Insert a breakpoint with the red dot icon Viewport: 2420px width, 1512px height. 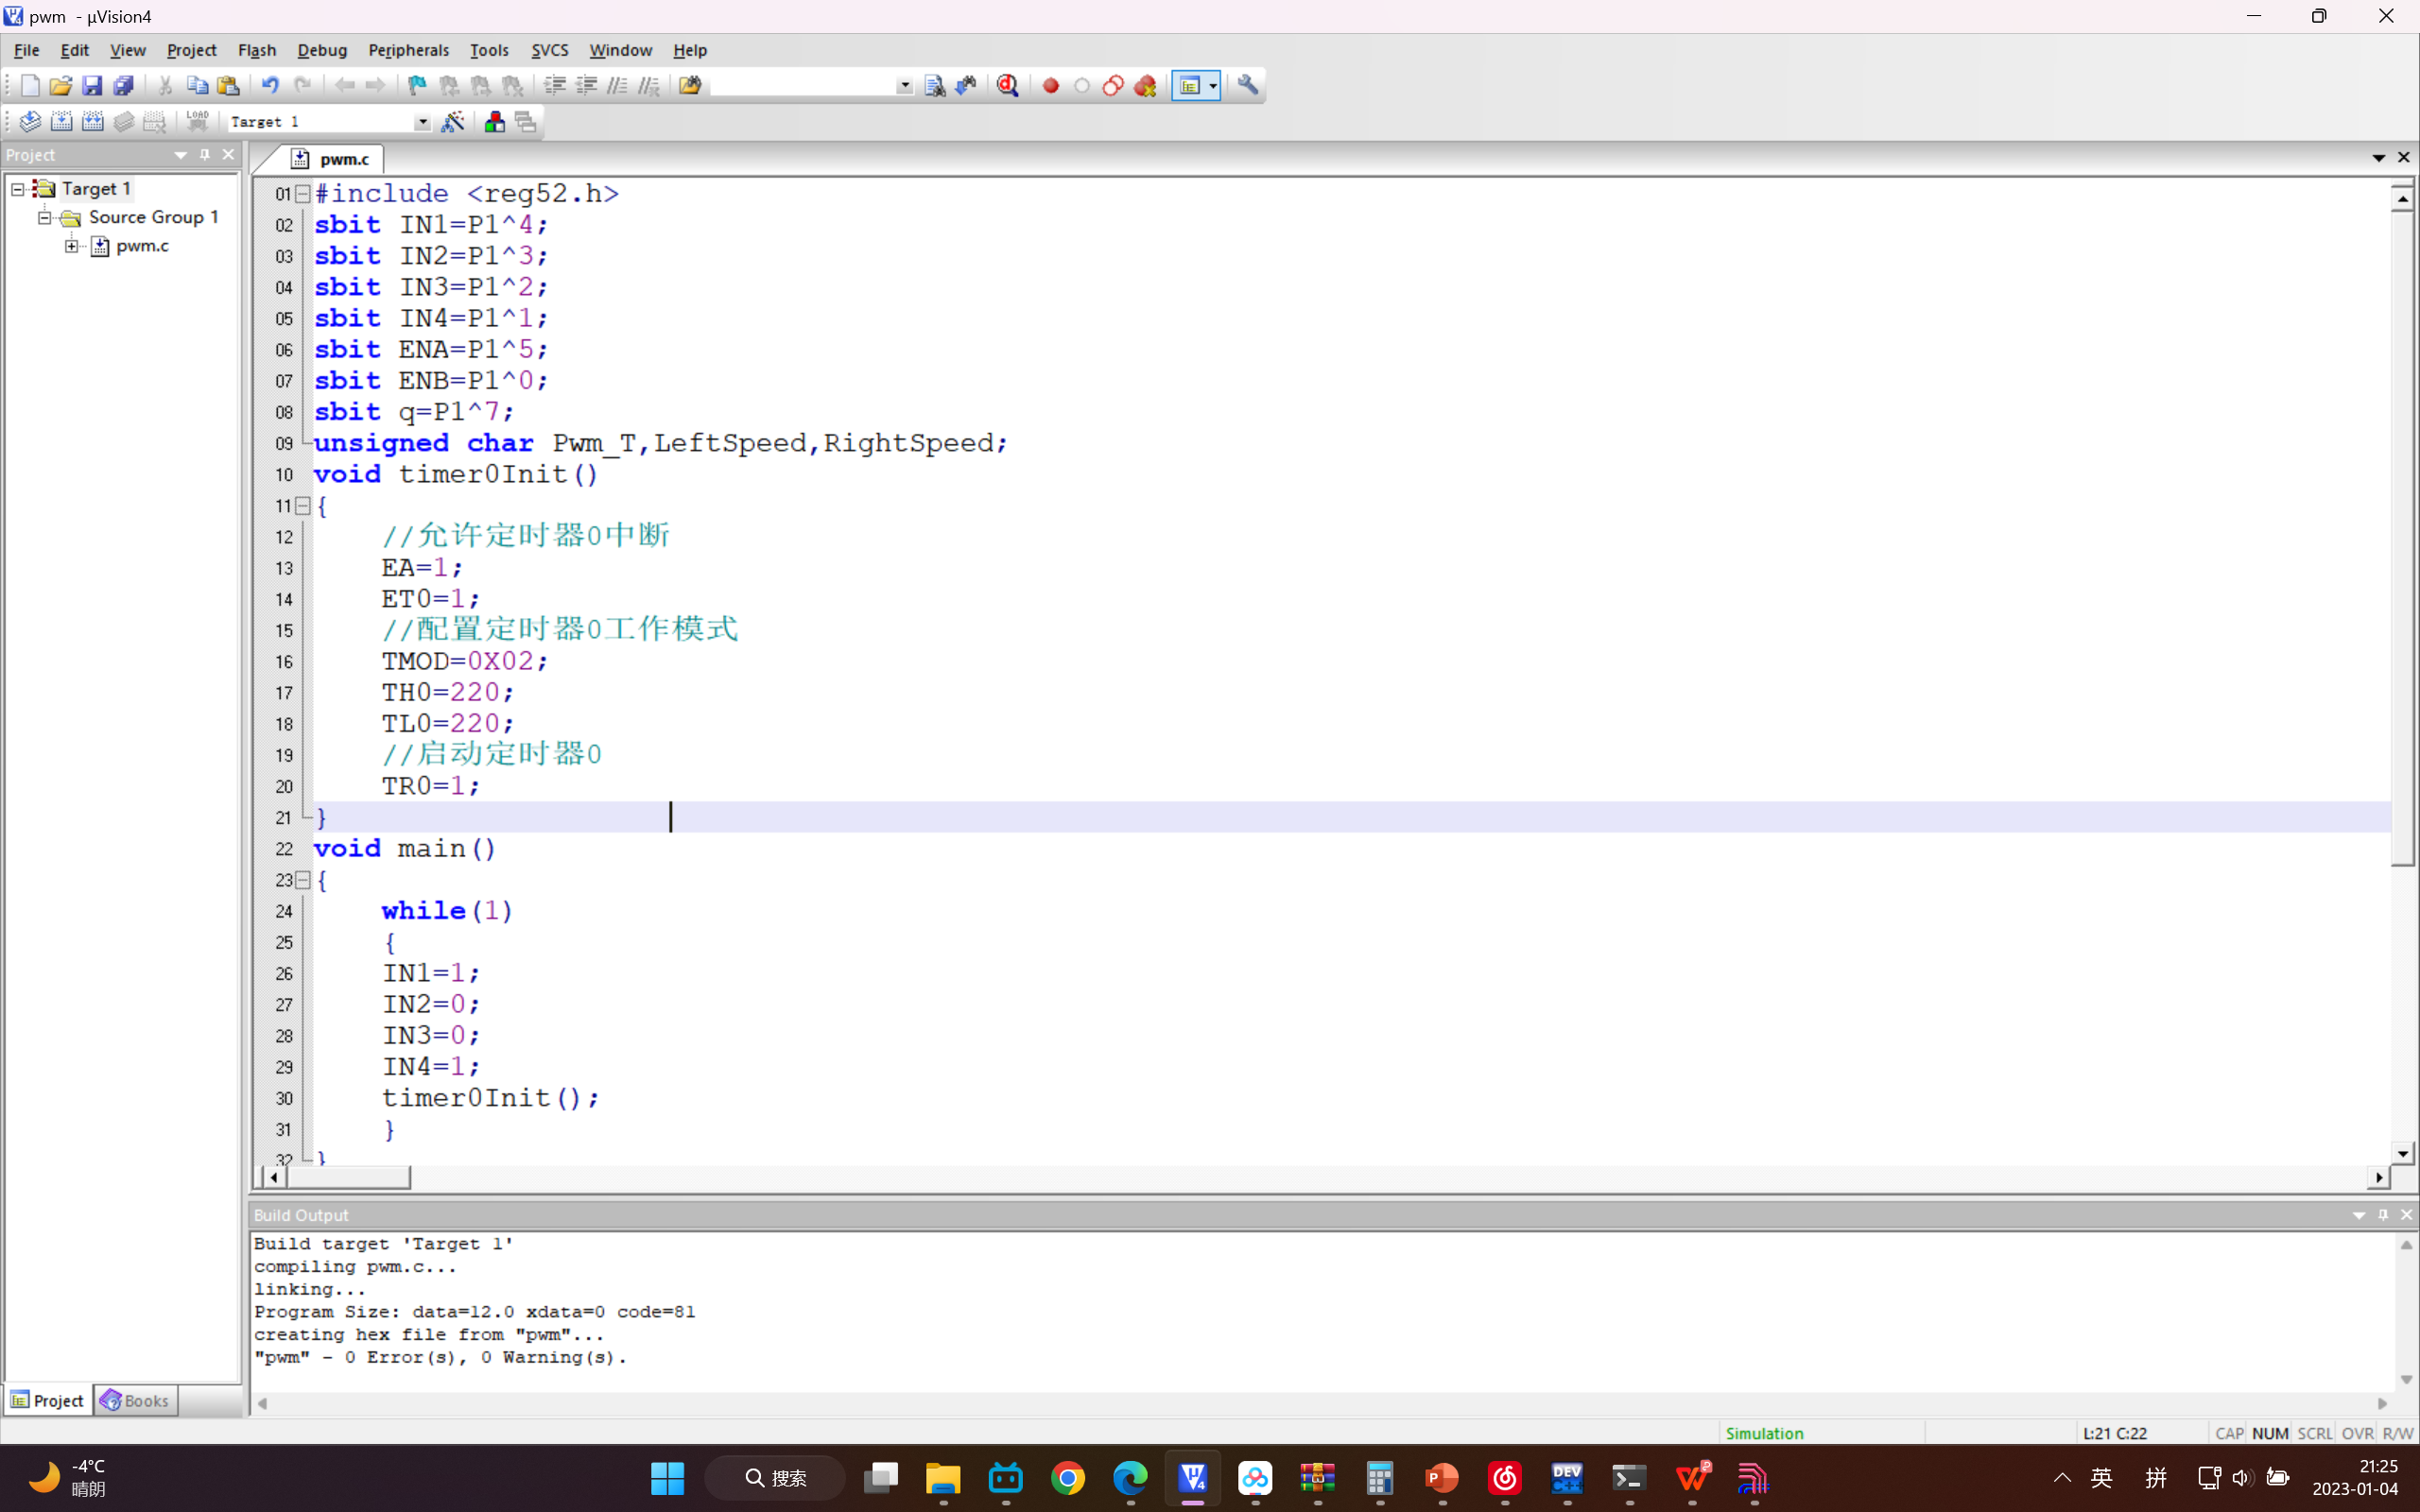coord(1050,86)
